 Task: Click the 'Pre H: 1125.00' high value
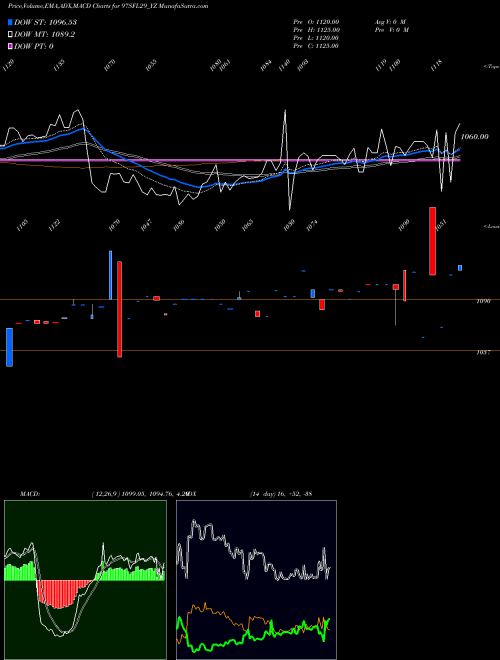pyautogui.click(x=316, y=30)
